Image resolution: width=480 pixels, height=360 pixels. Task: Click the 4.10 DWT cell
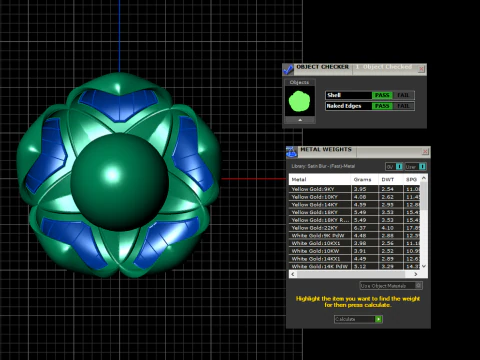click(391, 228)
